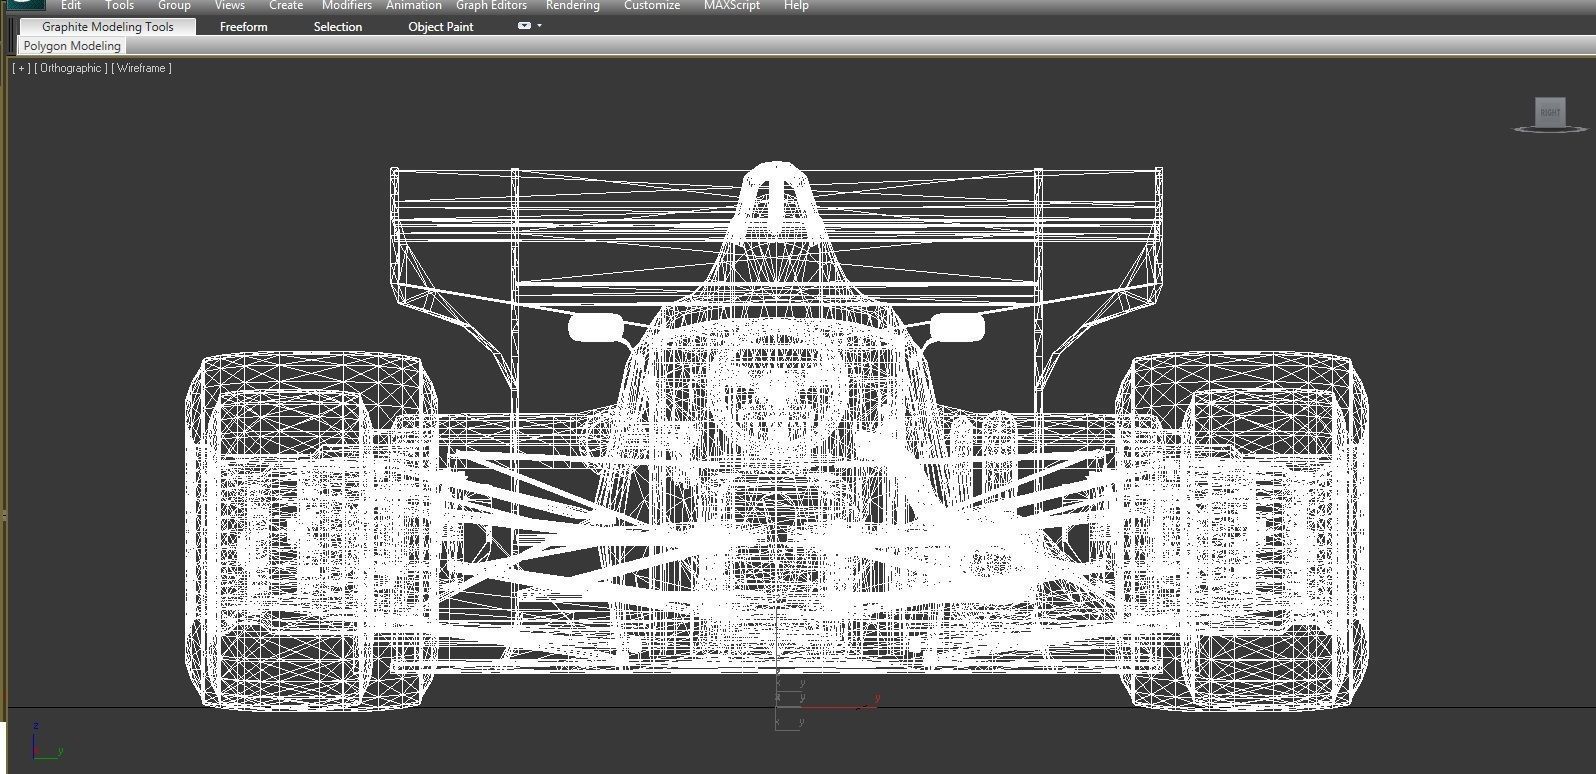Open the Wireframe shading mode menu

141,68
